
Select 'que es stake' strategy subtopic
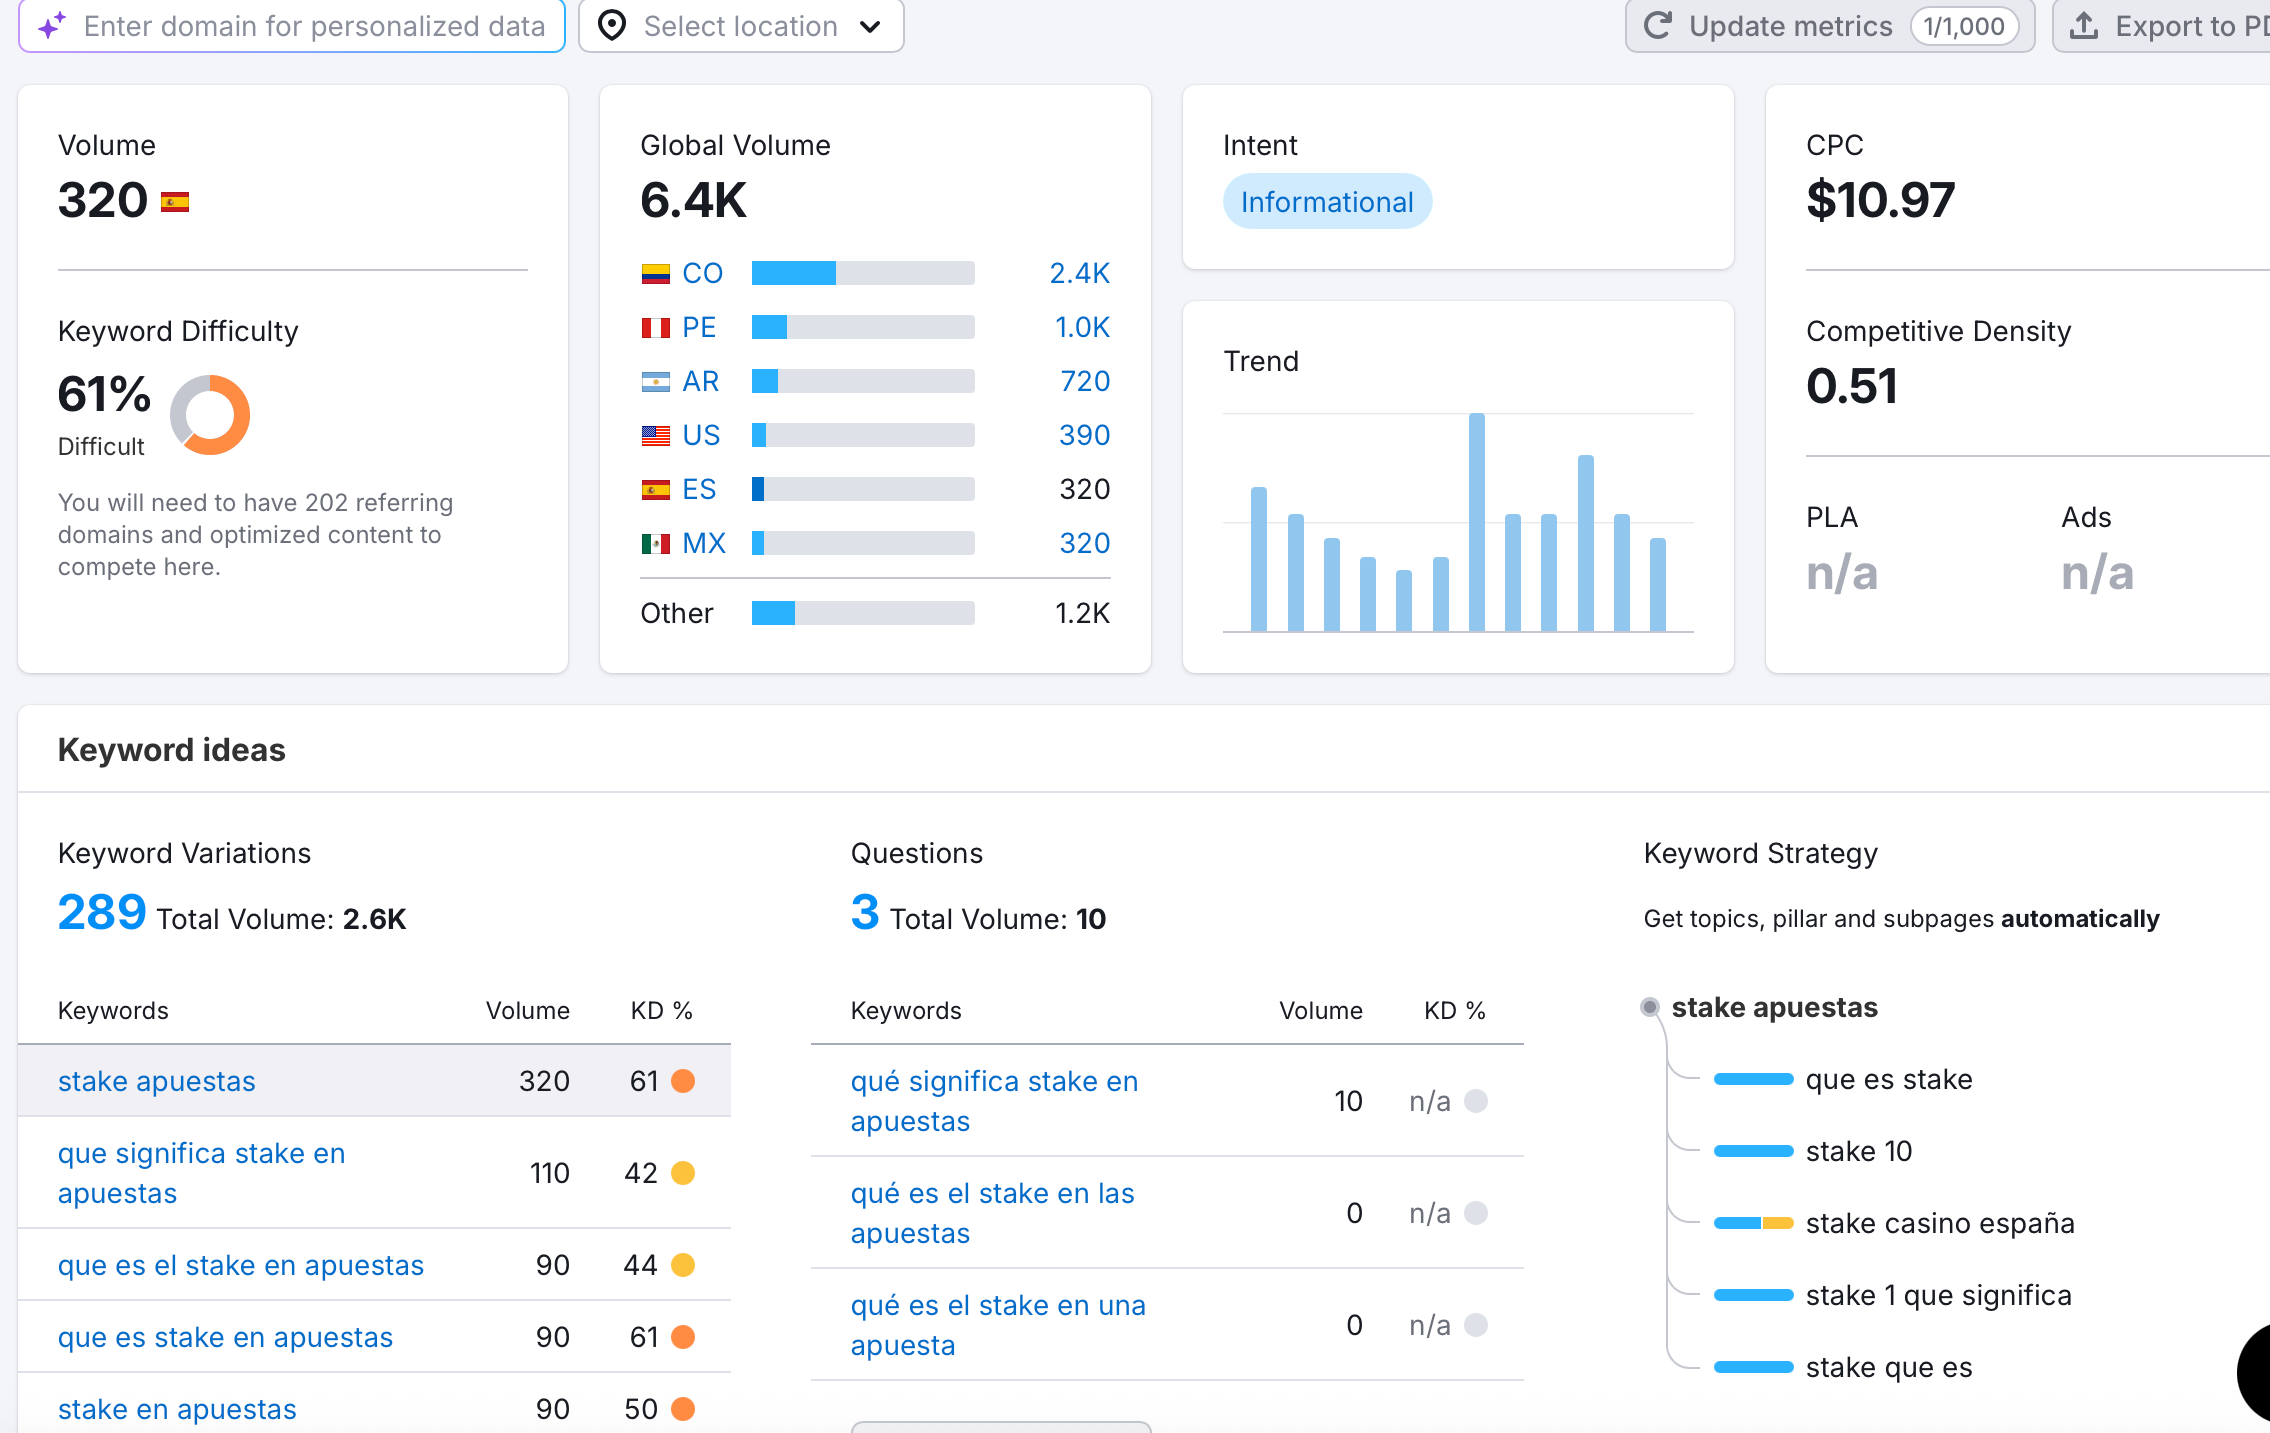tap(1888, 1079)
